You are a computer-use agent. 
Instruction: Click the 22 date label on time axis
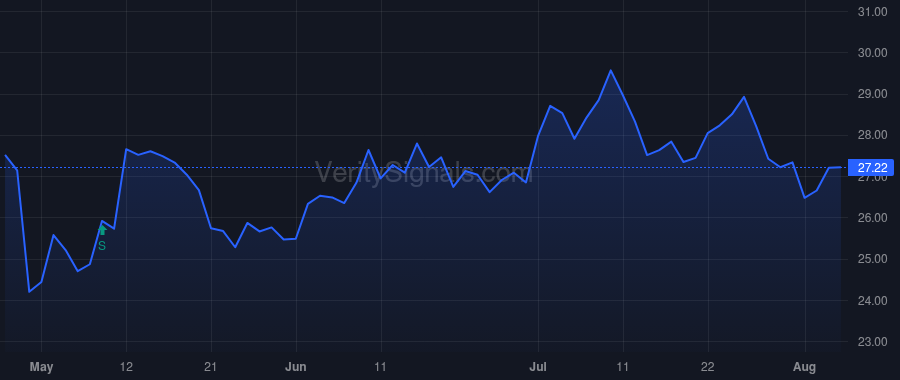[708, 367]
